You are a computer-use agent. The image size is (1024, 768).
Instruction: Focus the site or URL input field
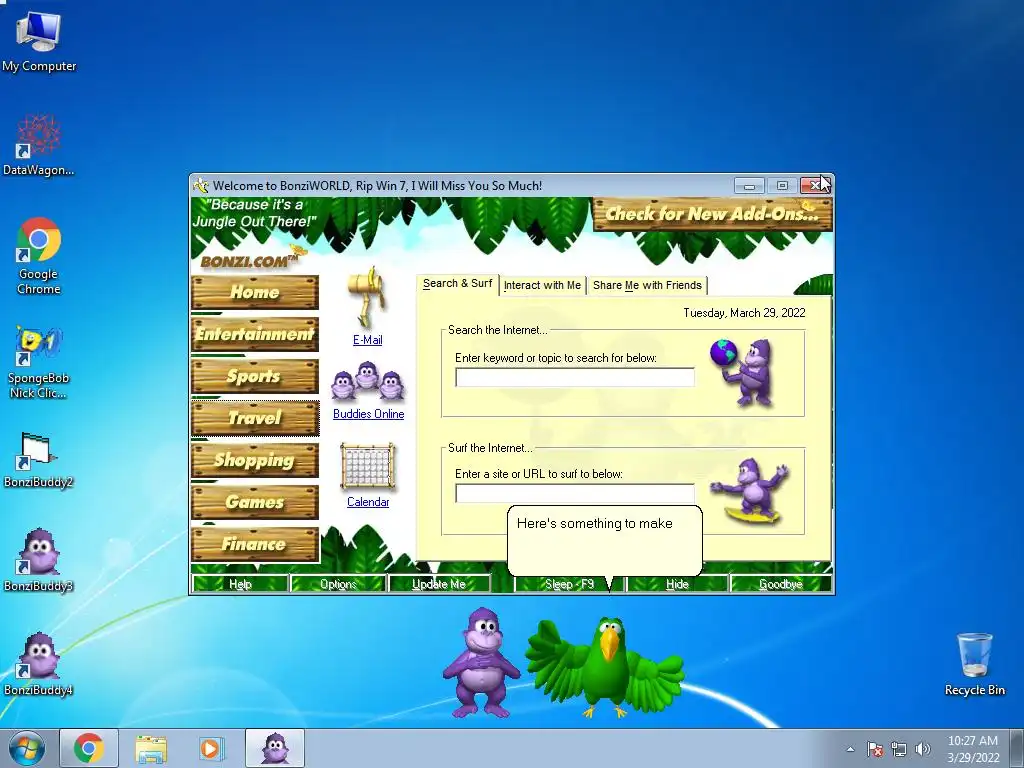coord(575,494)
